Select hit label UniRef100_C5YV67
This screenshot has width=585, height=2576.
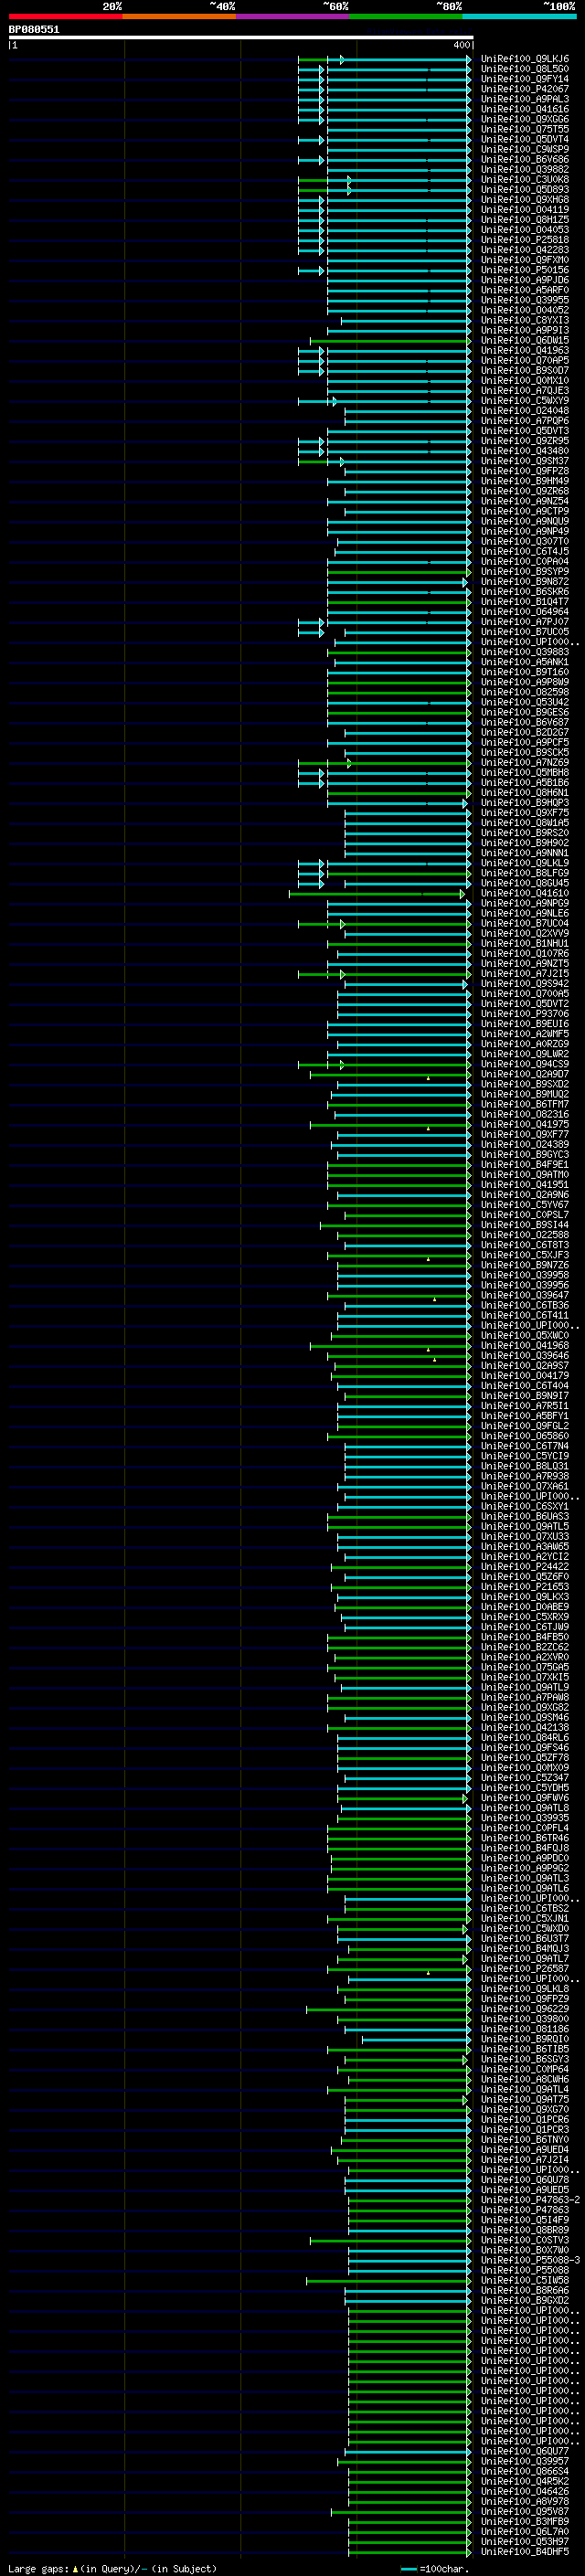coord(525,1205)
